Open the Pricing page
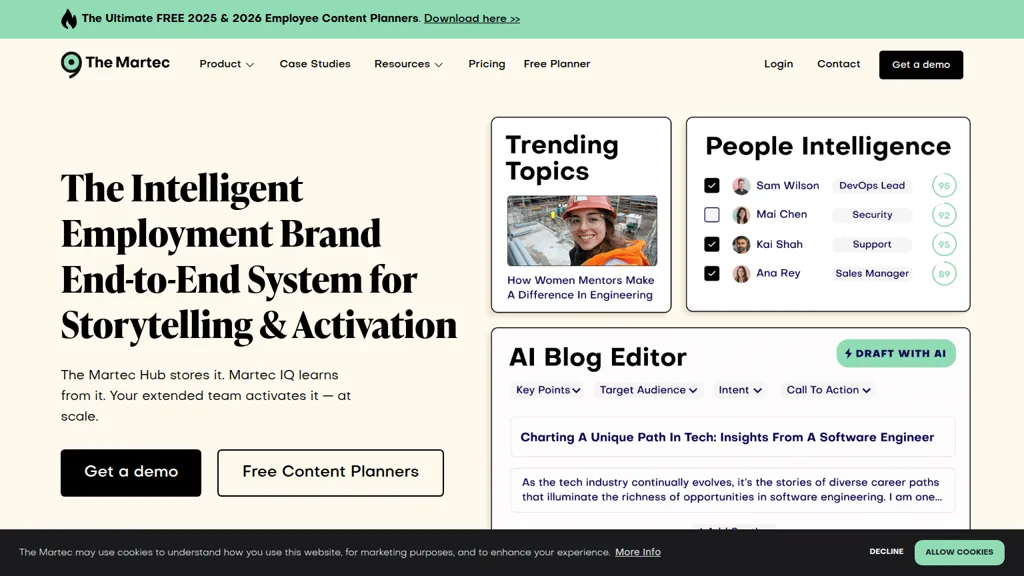The image size is (1024, 576). tap(487, 64)
